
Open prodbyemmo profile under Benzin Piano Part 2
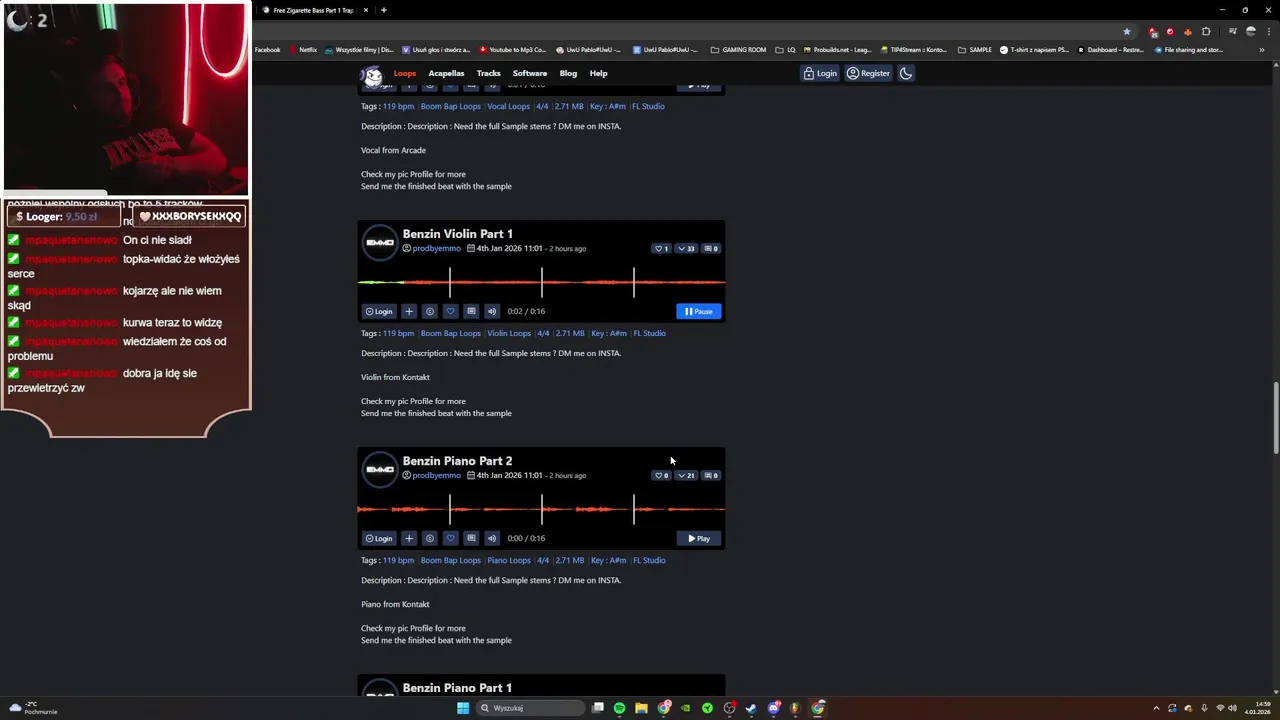pyautogui.click(x=436, y=475)
